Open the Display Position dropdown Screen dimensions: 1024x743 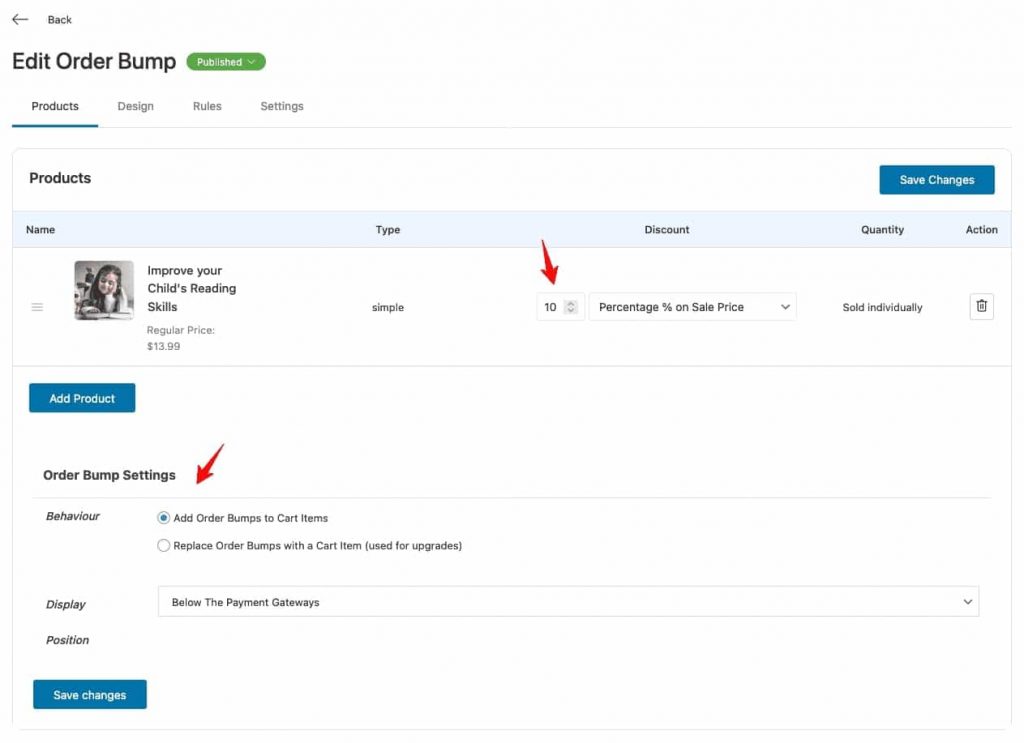tap(568, 602)
